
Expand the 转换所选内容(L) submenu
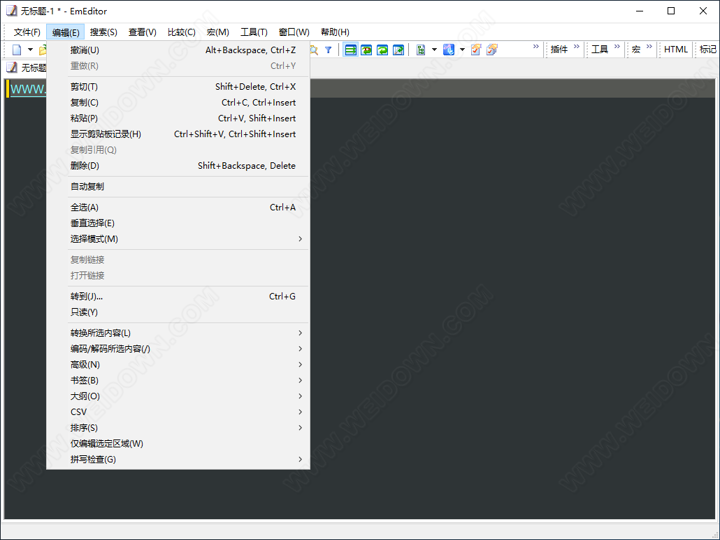pos(100,333)
